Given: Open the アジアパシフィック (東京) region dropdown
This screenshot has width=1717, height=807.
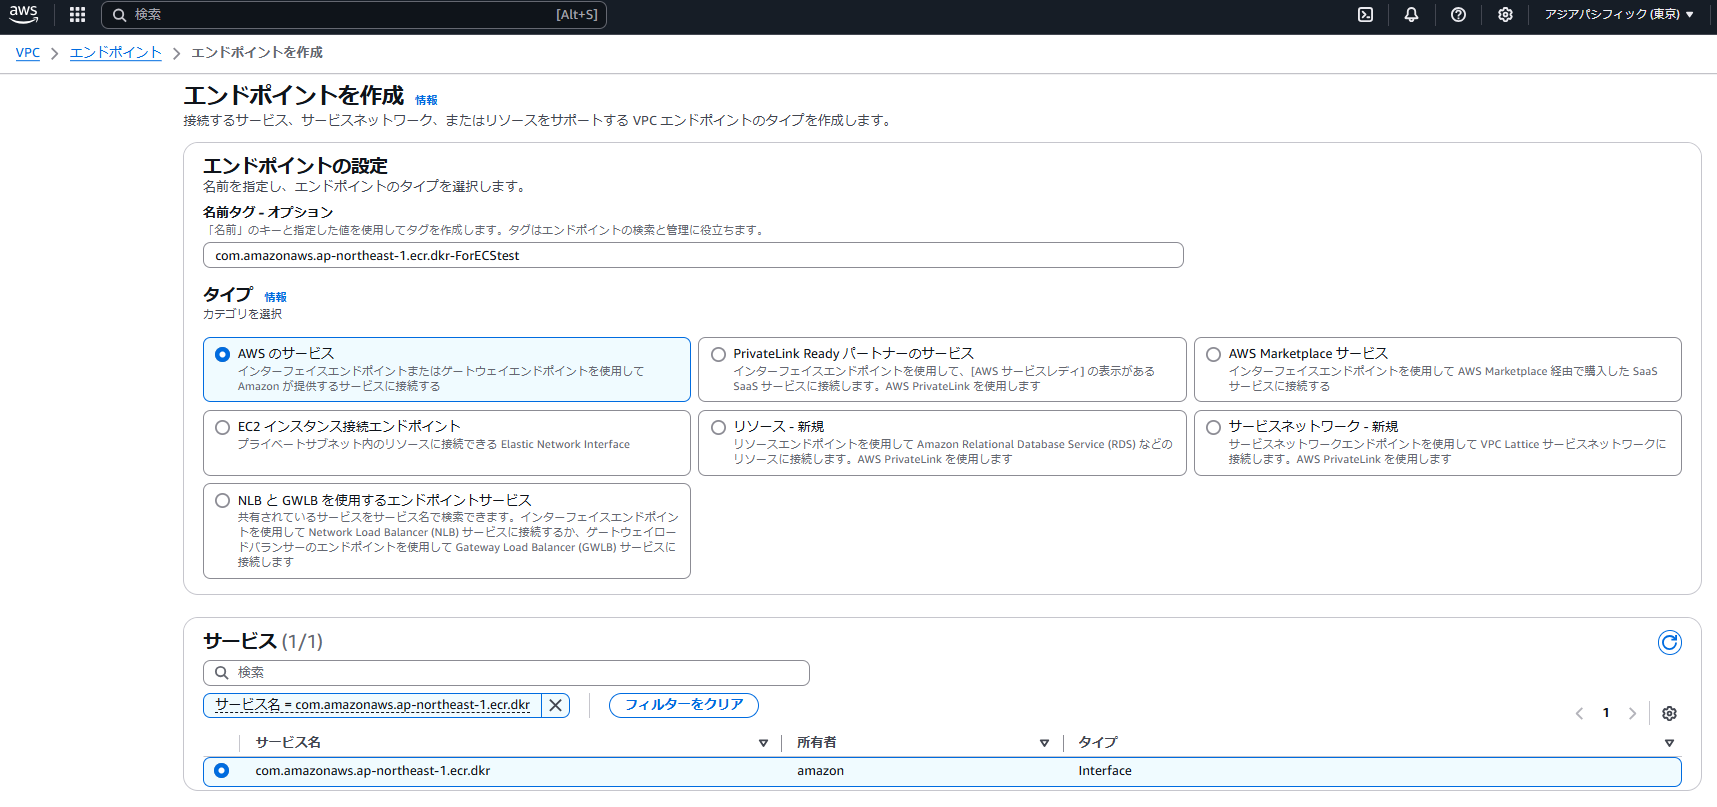Looking at the screenshot, I should 1619,14.
